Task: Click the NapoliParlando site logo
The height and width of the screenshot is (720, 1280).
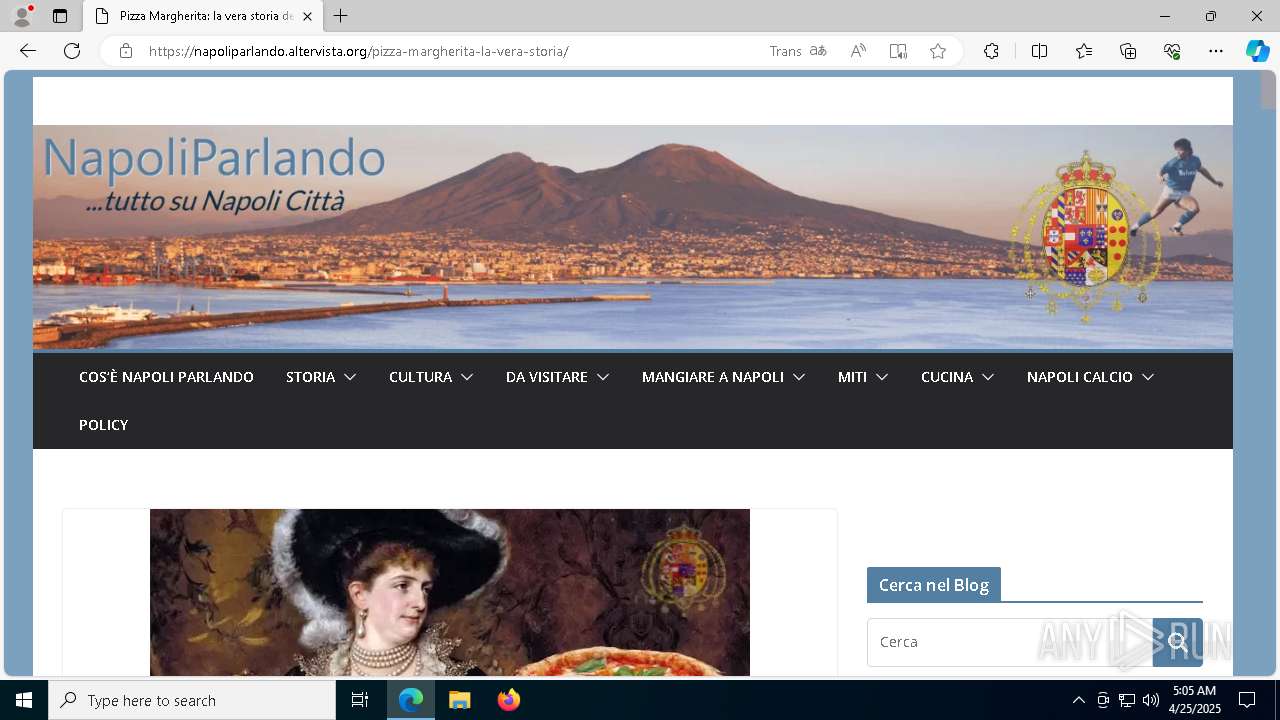Action: [214, 173]
